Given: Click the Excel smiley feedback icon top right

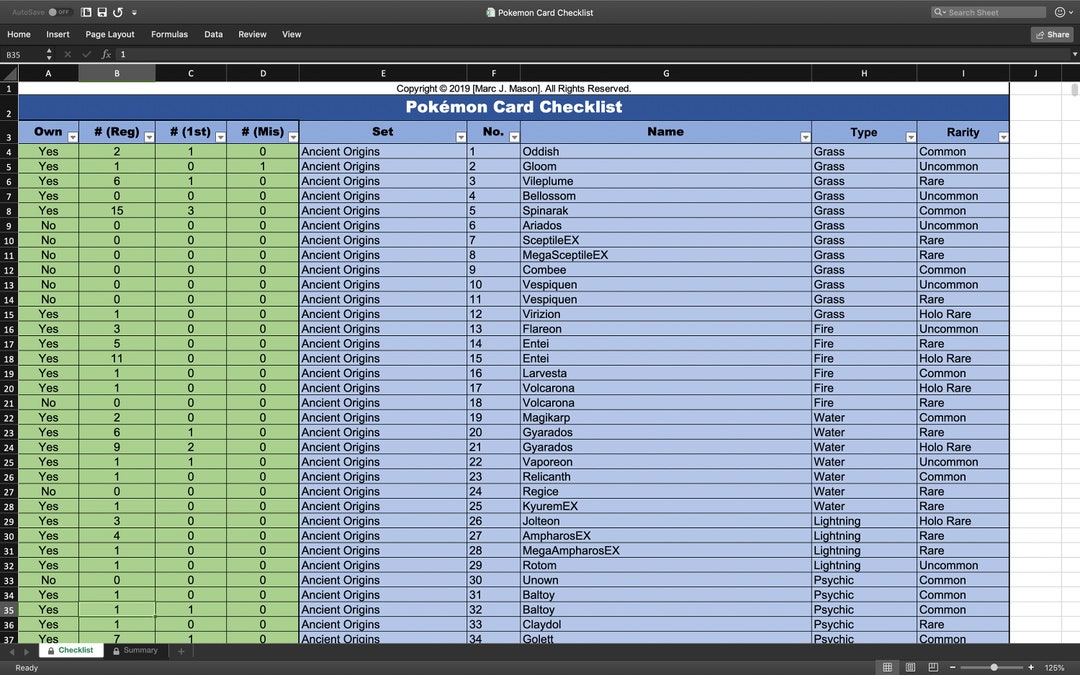Looking at the screenshot, I should point(1058,12).
